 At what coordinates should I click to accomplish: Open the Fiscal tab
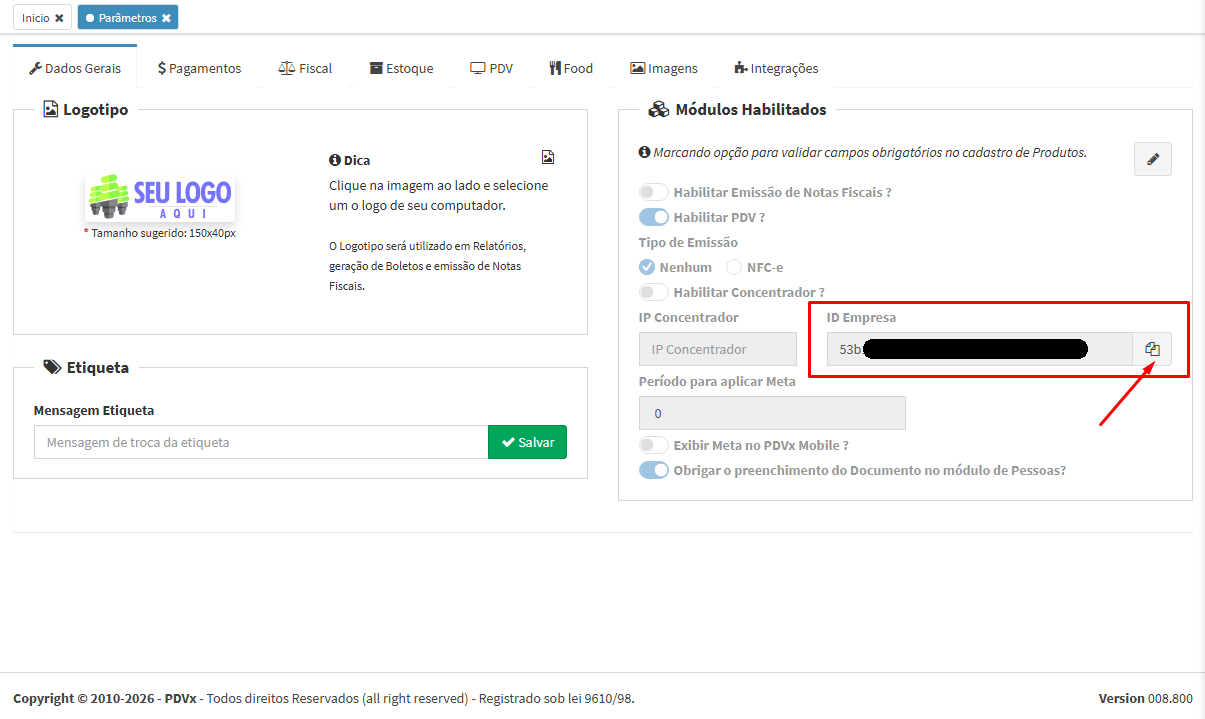click(305, 68)
